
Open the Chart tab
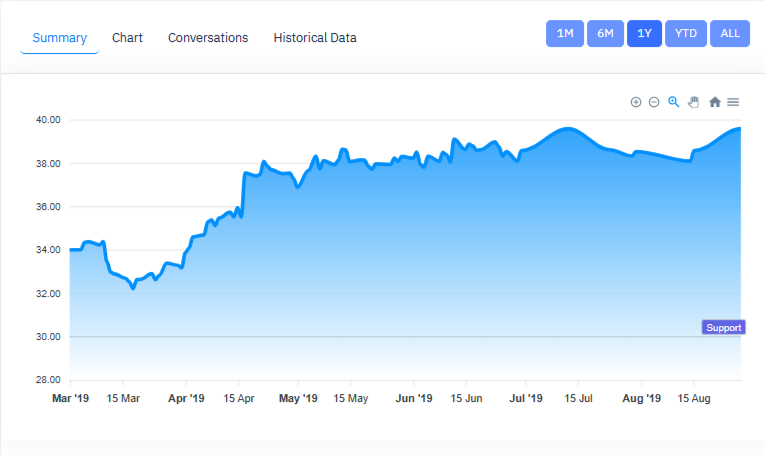click(127, 38)
